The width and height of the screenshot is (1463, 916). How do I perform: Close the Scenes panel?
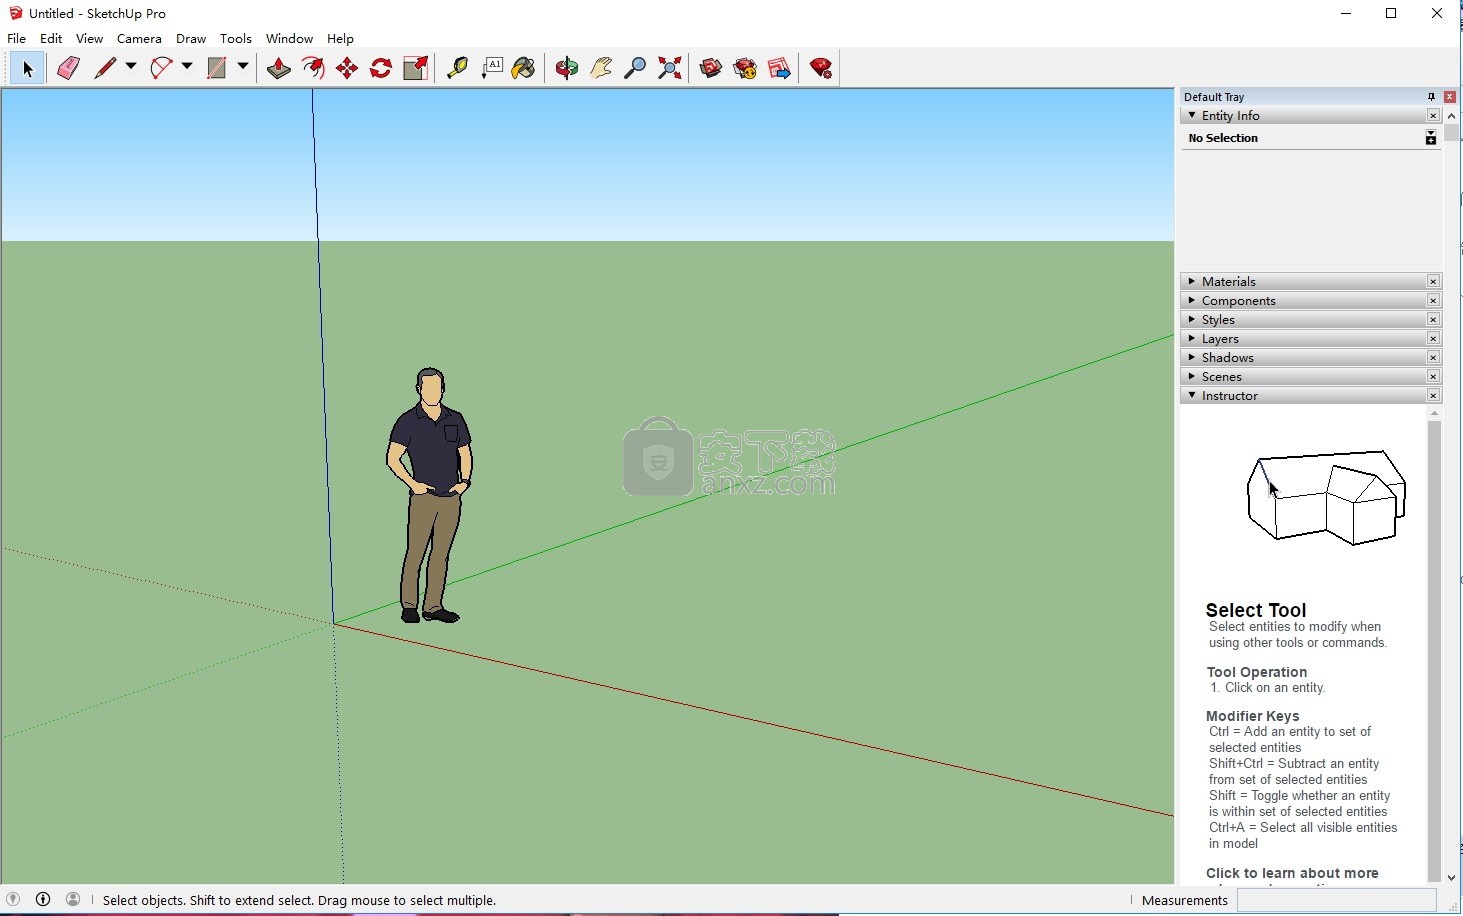point(1433,377)
